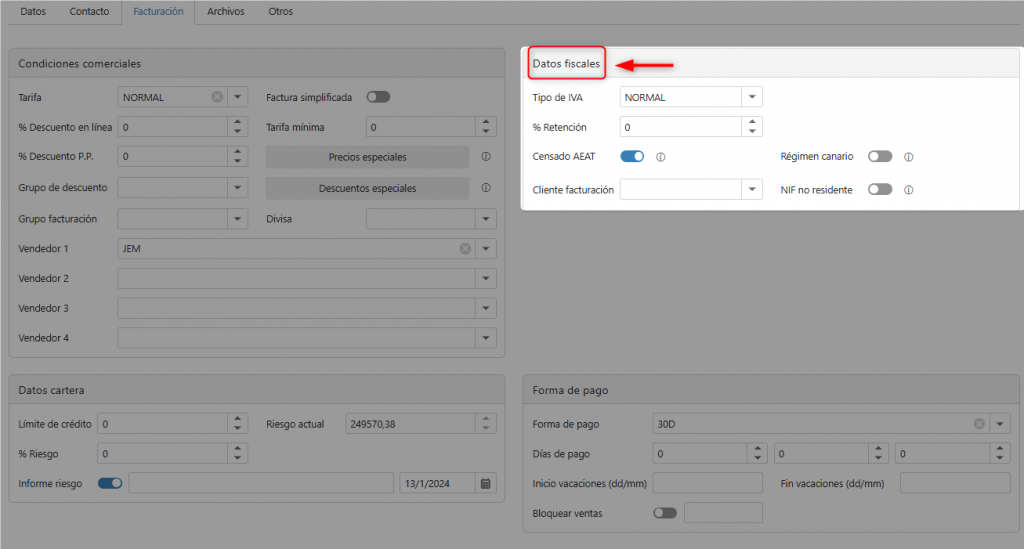
Task: Clear the Tarifa NORMAL value icon
Action: tap(217, 97)
